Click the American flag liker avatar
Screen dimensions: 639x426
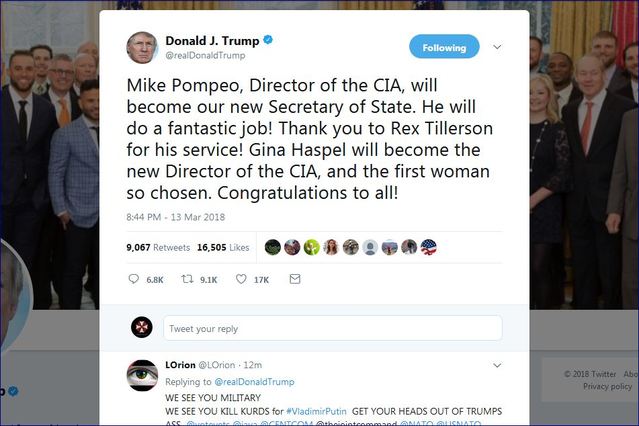pyautogui.click(x=428, y=247)
